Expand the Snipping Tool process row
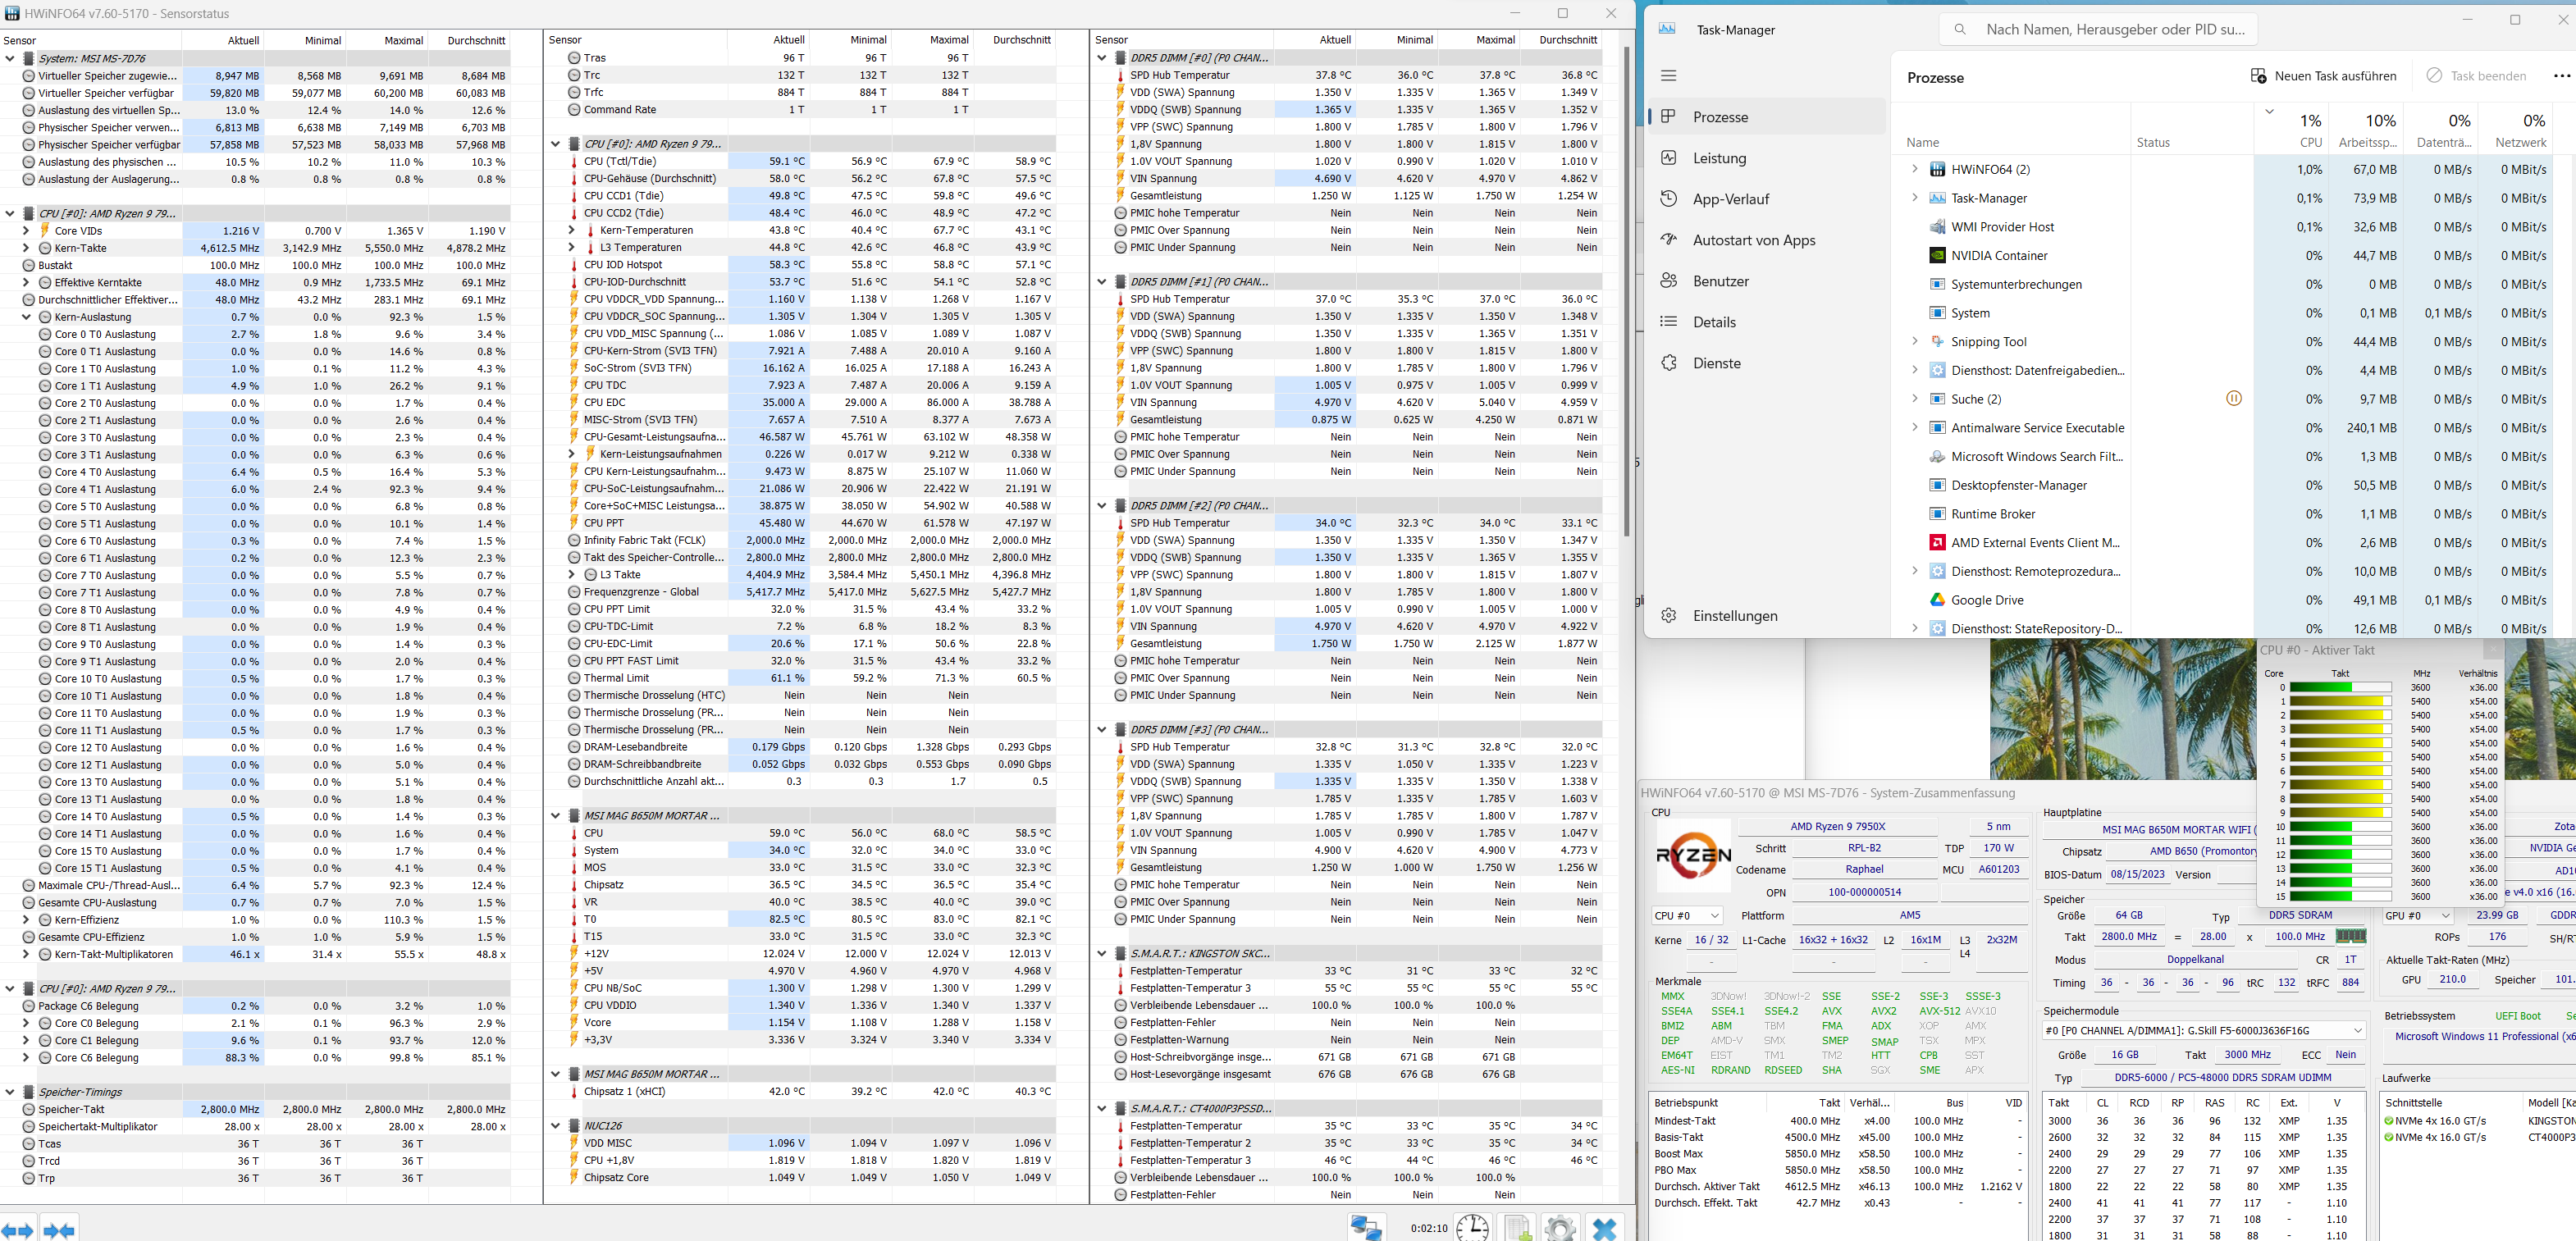 [1914, 341]
